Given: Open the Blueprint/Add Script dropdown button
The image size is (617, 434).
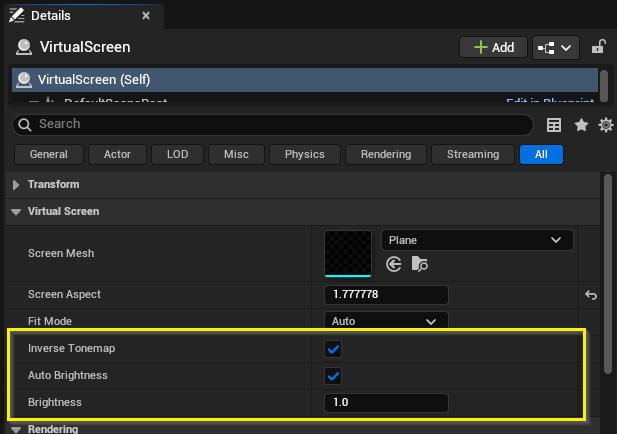Looking at the screenshot, I should tap(557, 47).
